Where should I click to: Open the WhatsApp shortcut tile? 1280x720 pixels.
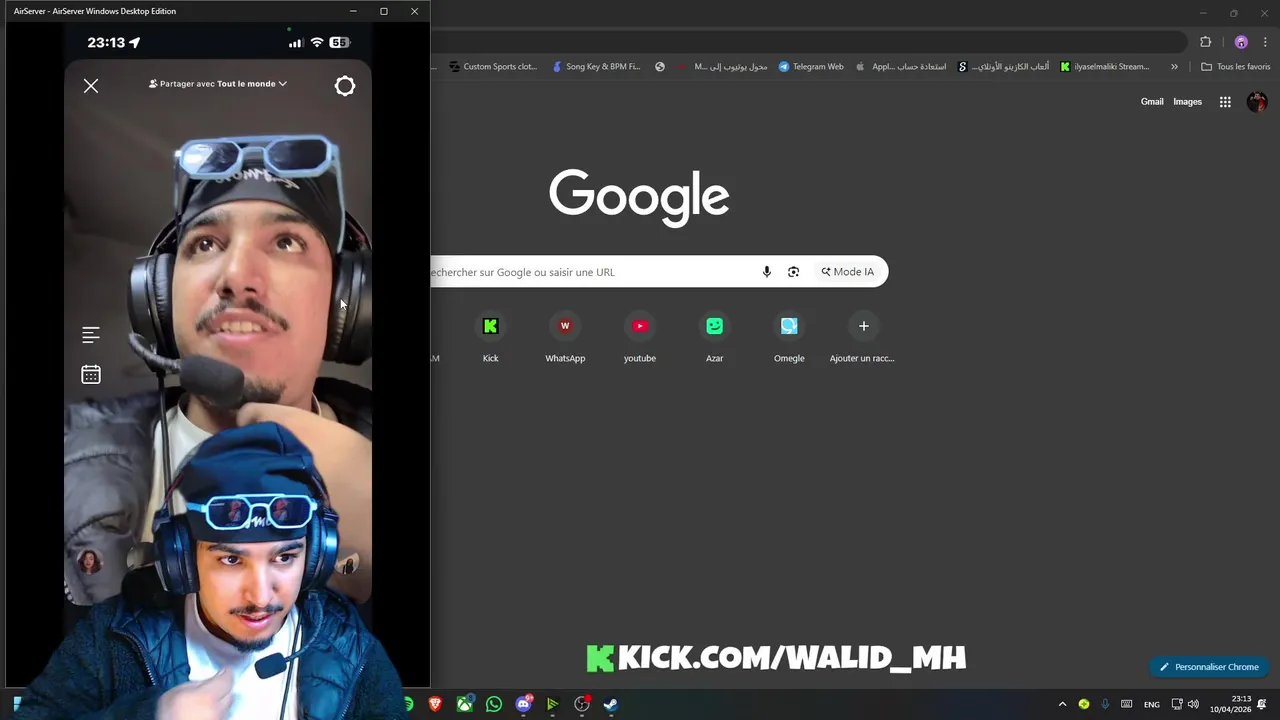coord(565,338)
